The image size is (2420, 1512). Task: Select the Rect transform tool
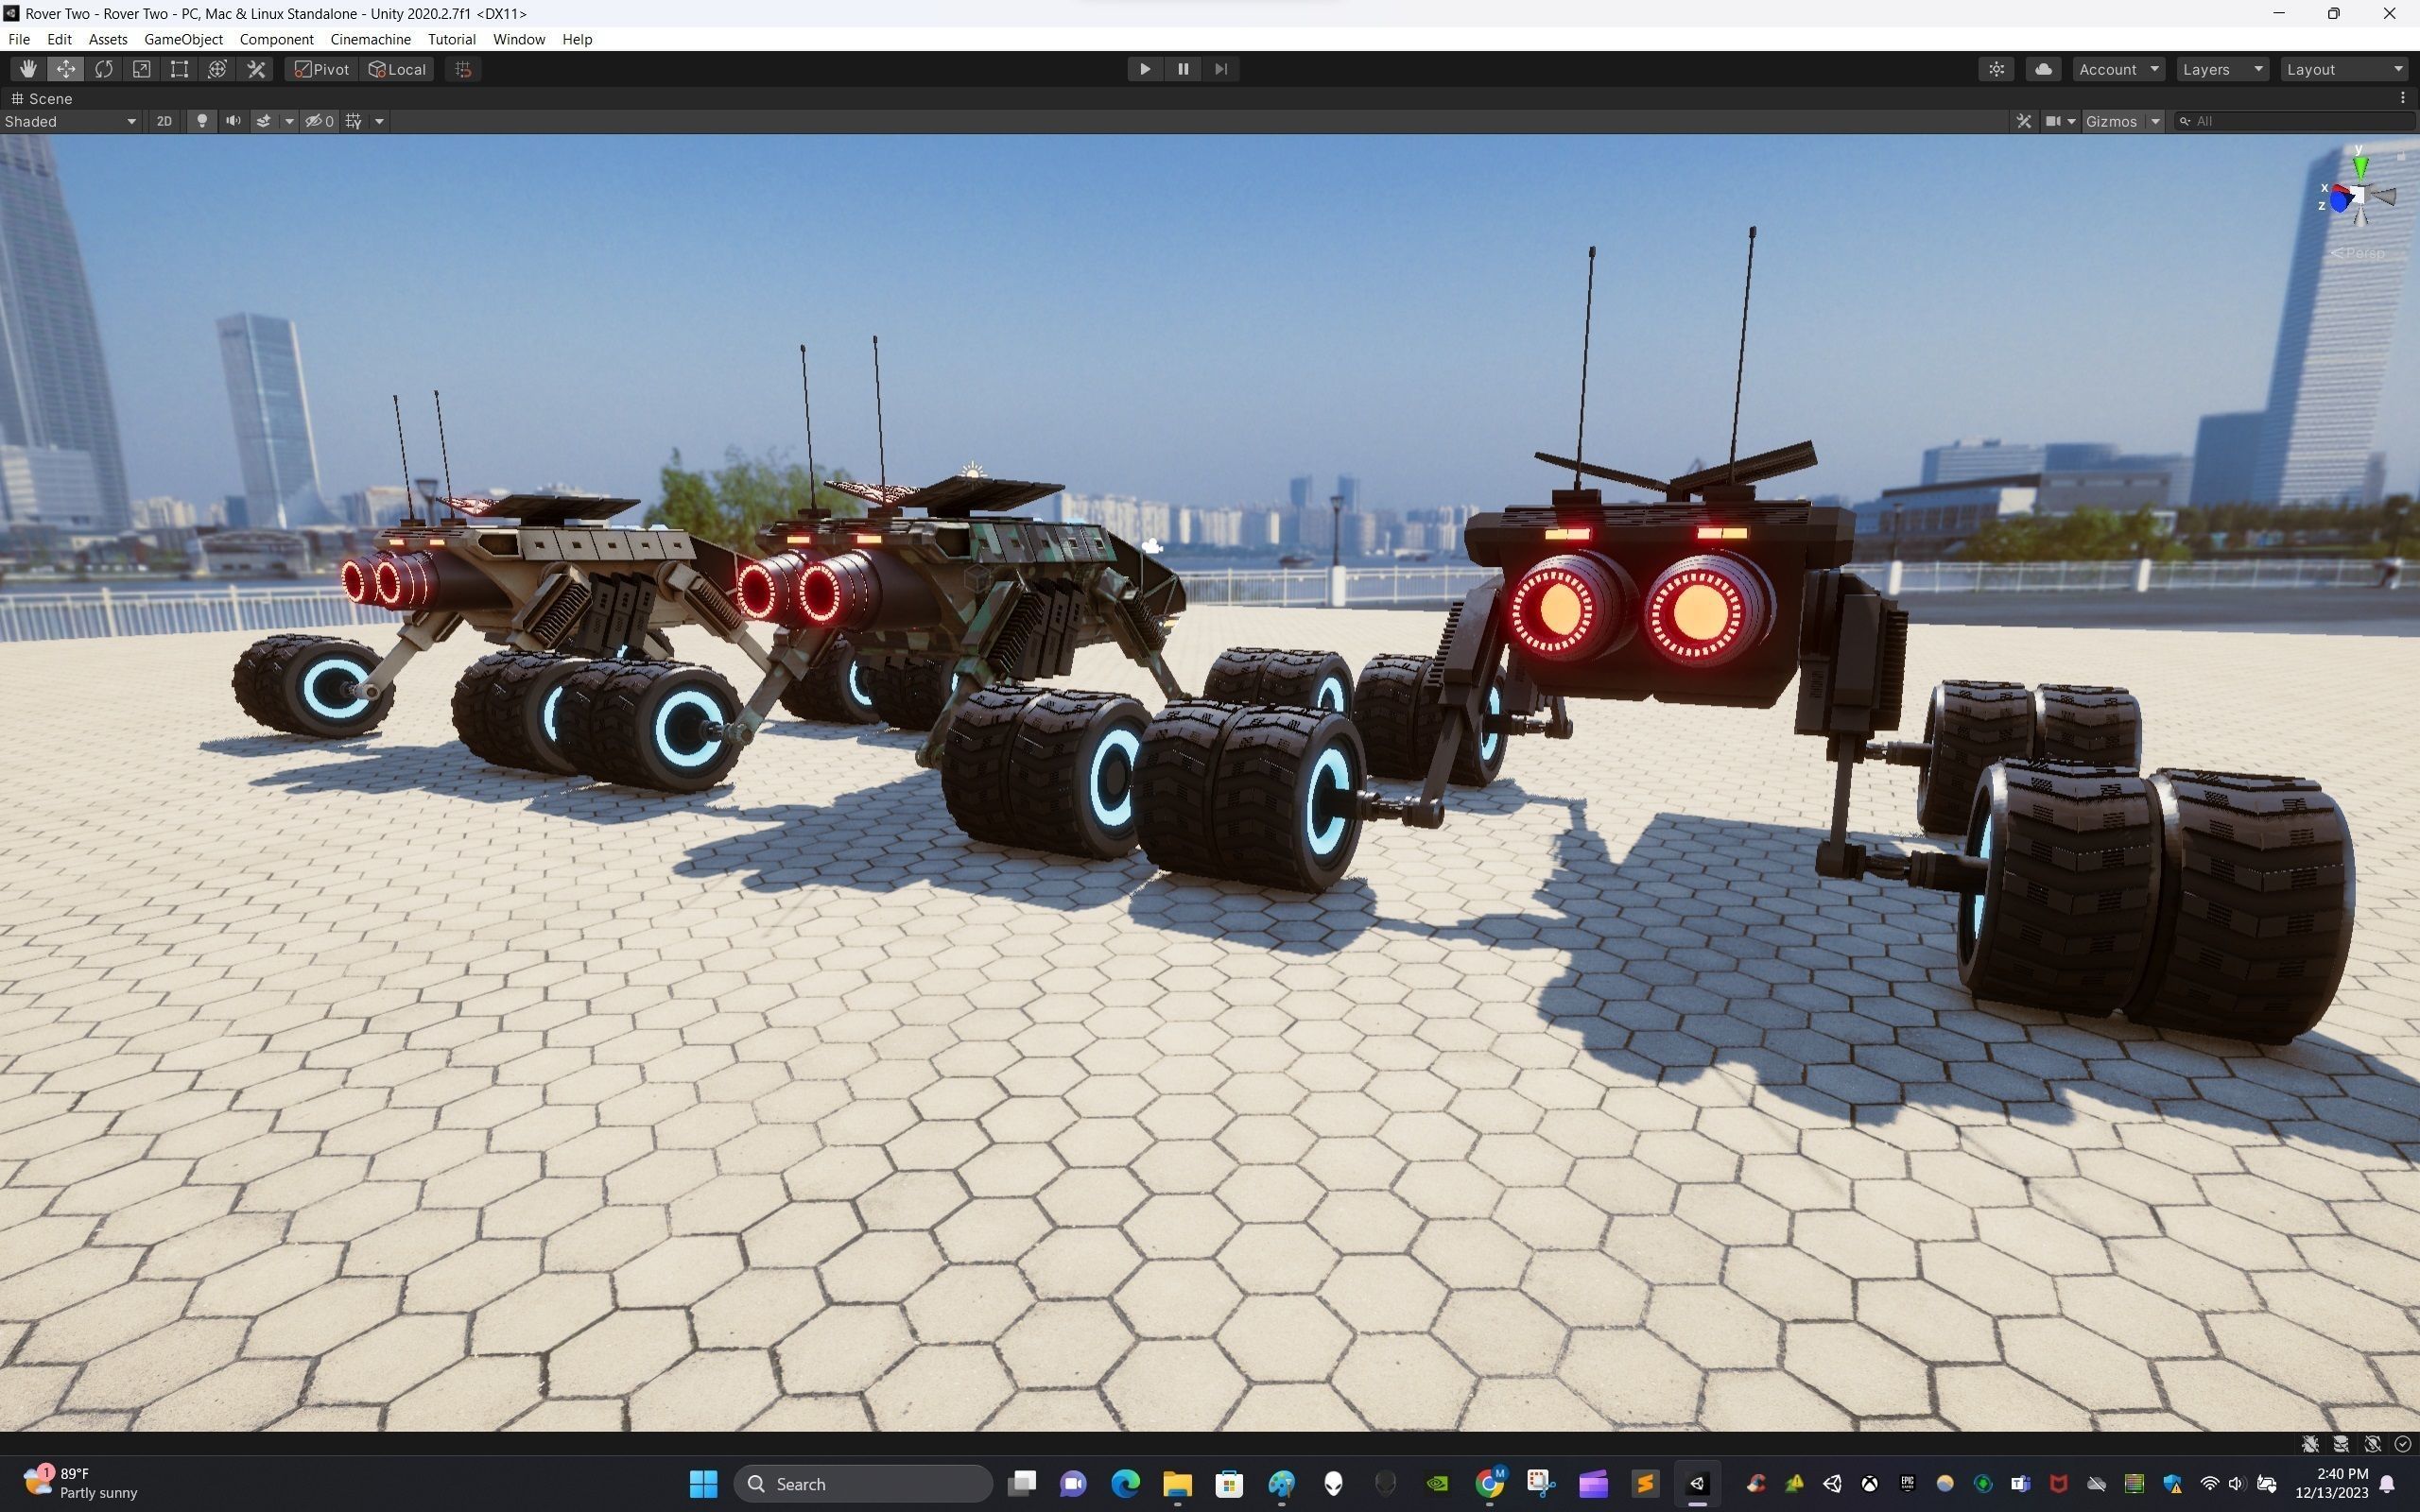pos(180,69)
